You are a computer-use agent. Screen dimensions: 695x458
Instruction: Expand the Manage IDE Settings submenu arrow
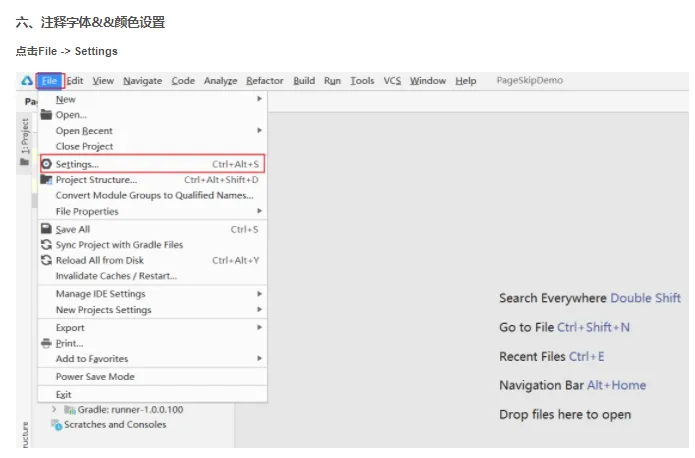[x=259, y=294]
